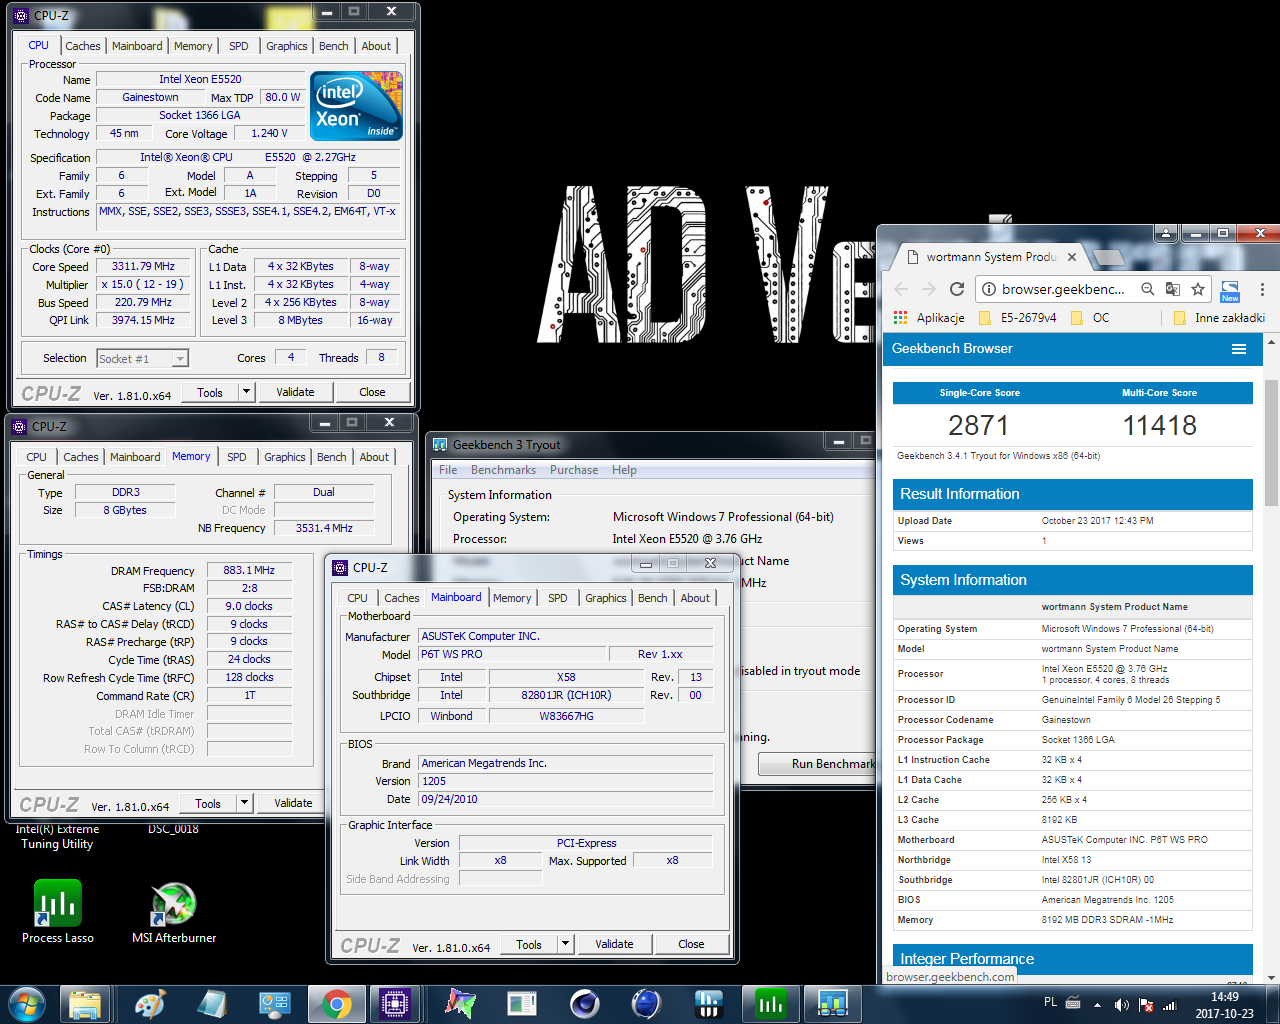Click the Paint icon in taskbar

point(150,1004)
